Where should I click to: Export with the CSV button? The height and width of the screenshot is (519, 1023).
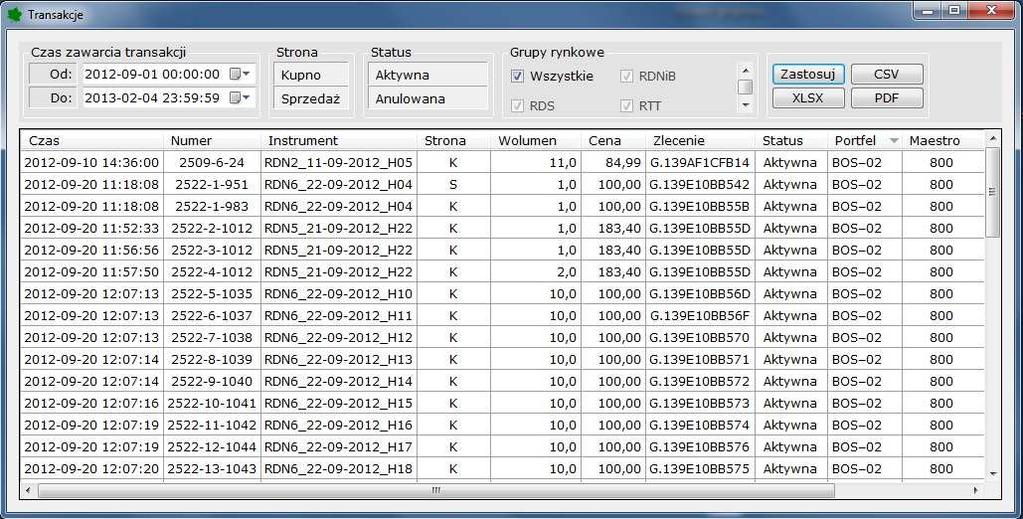887,74
